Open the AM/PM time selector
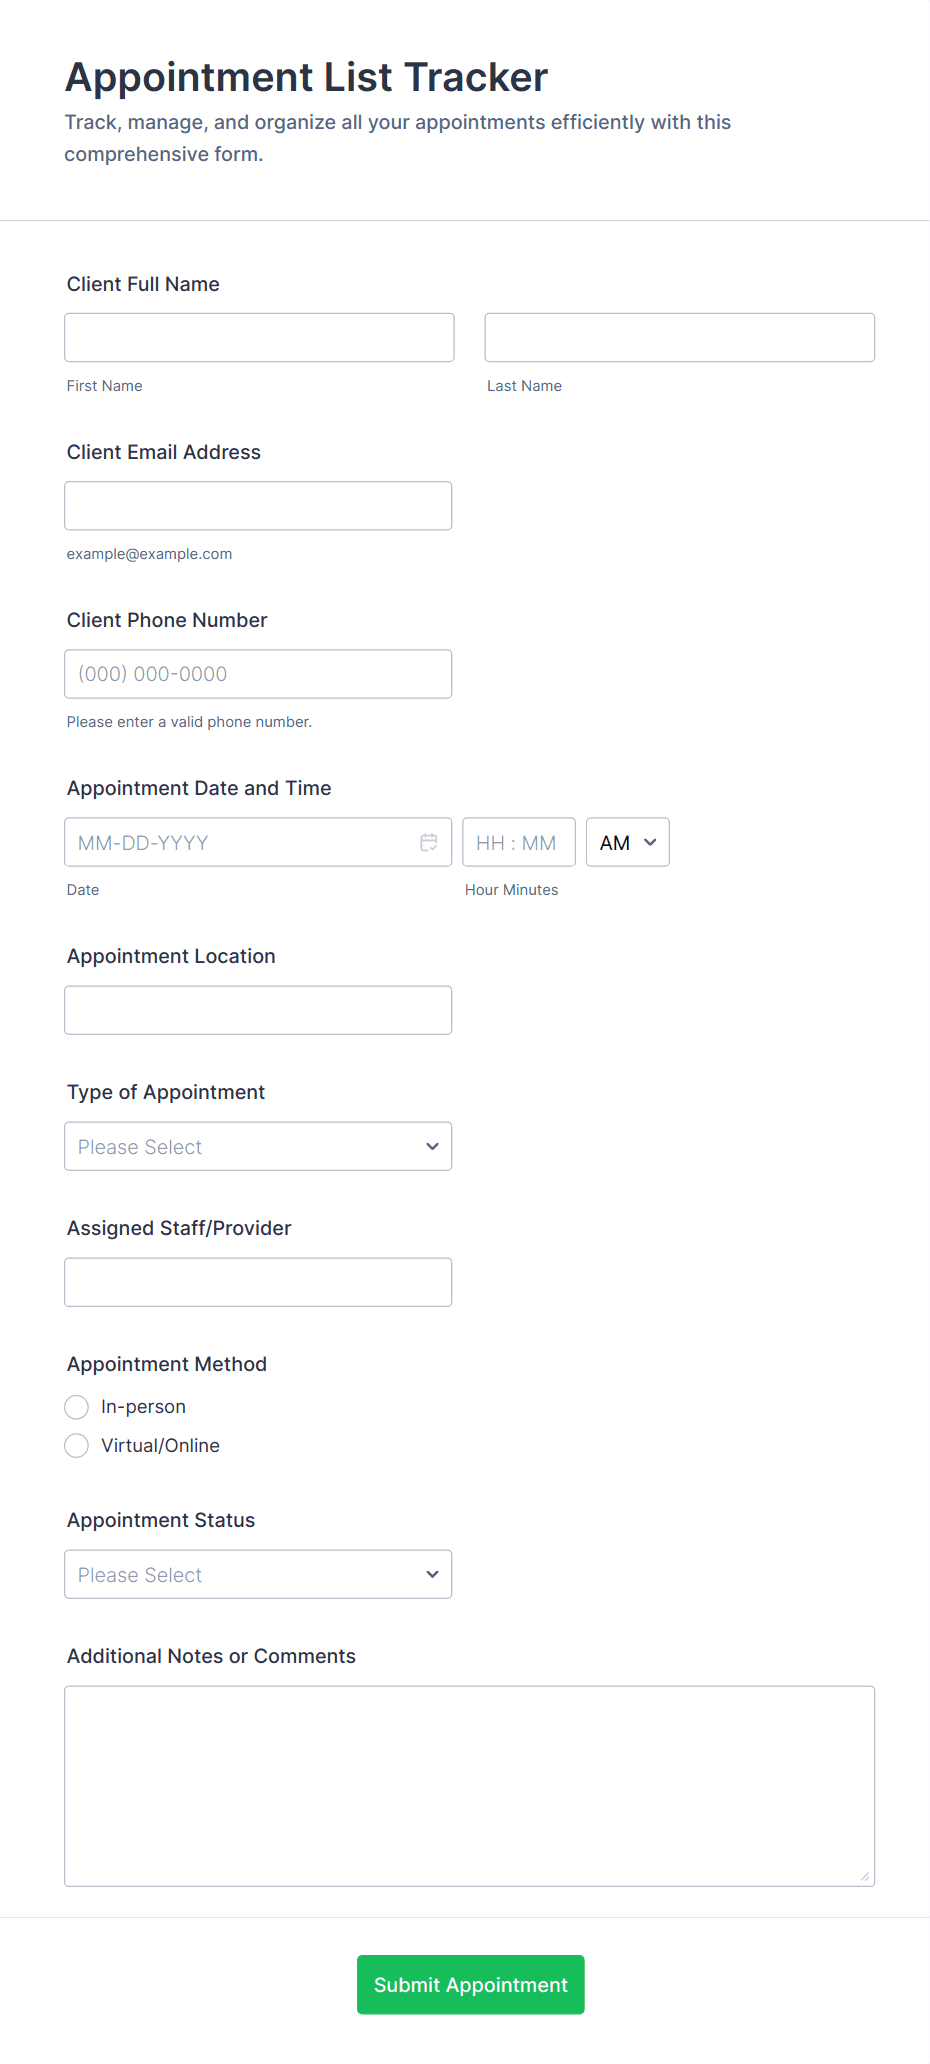The width and height of the screenshot is (930, 2064). click(x=627, y=842)
